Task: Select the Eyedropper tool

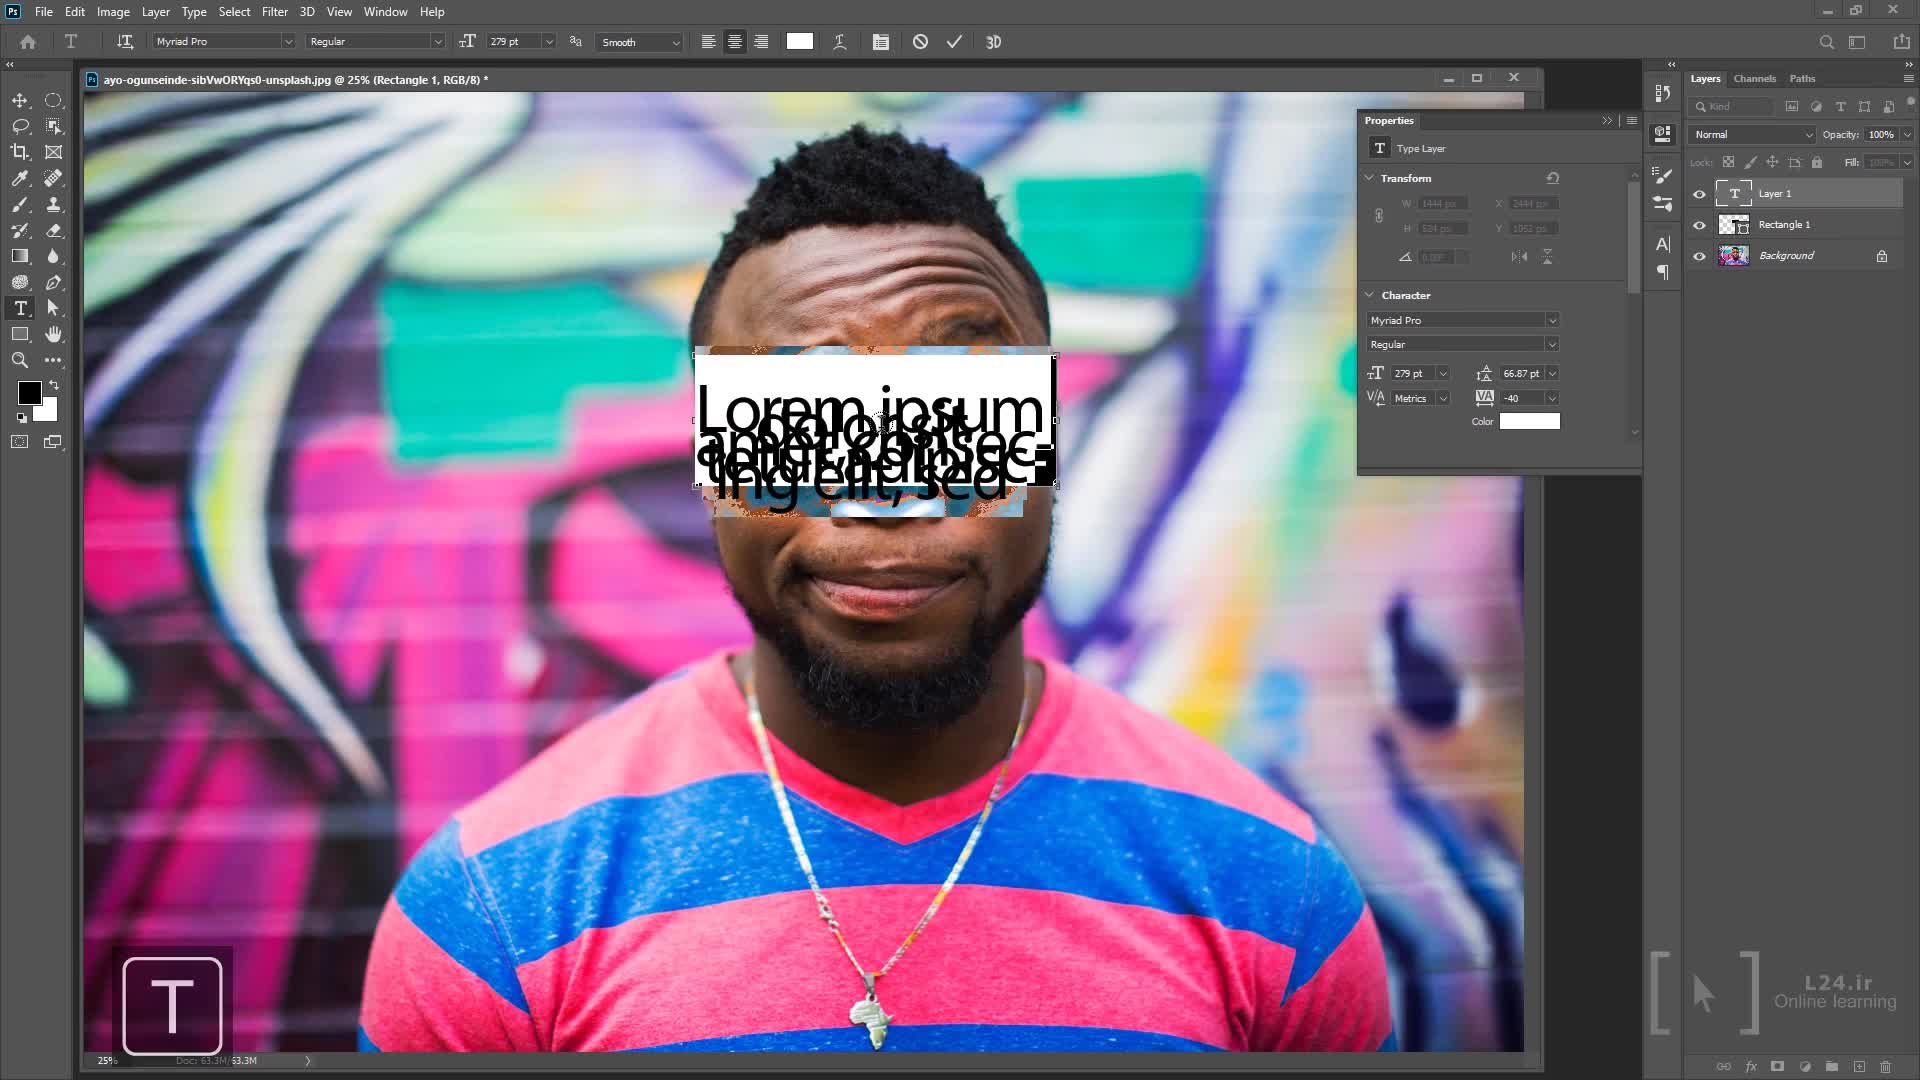Action: (20, 178)
